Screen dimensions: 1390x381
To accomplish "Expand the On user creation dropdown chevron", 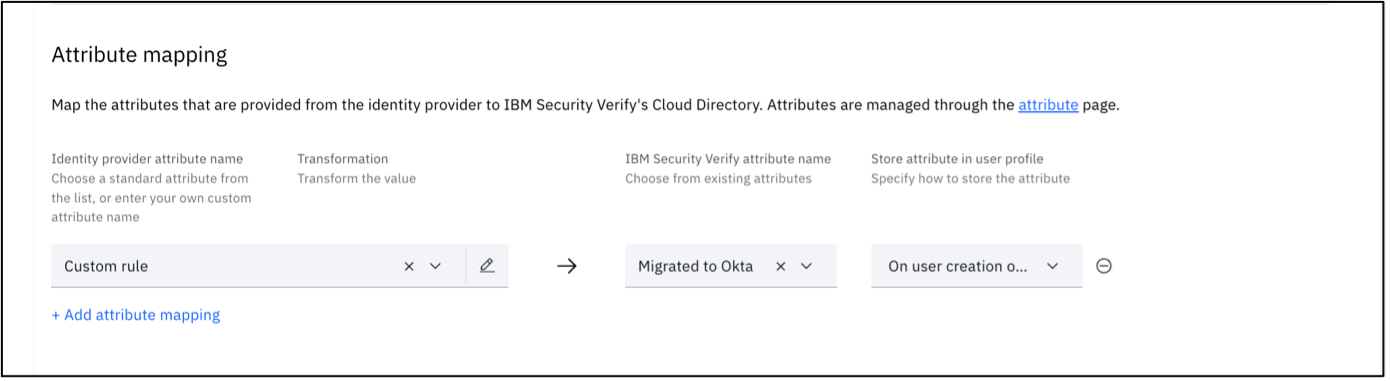I will pos(1052,266).
